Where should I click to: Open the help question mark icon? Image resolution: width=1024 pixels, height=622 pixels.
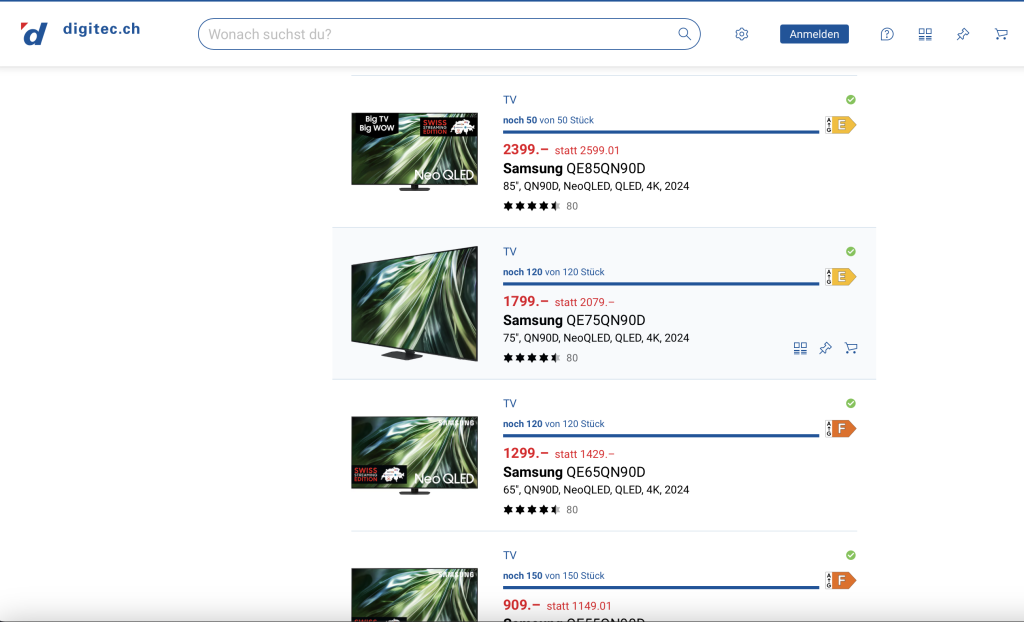point(887,34)
